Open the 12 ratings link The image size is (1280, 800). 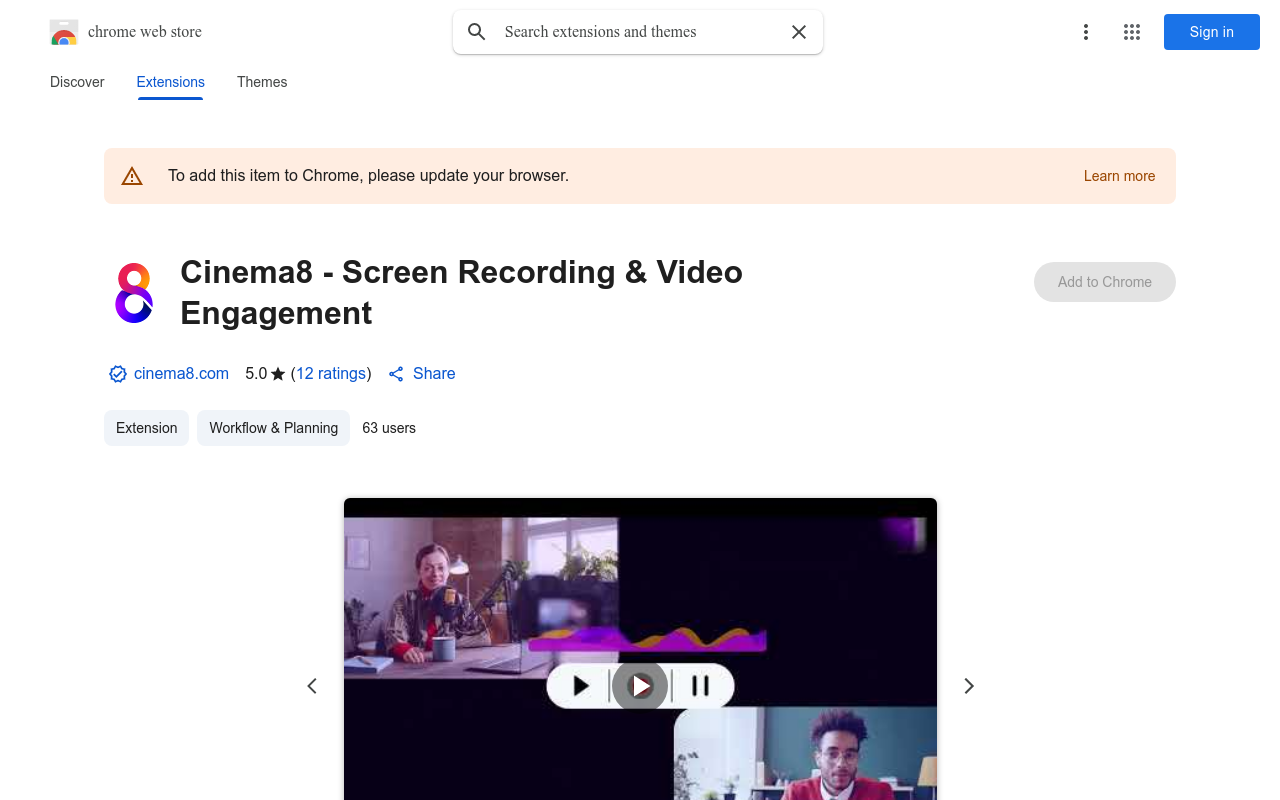(331, 373)
